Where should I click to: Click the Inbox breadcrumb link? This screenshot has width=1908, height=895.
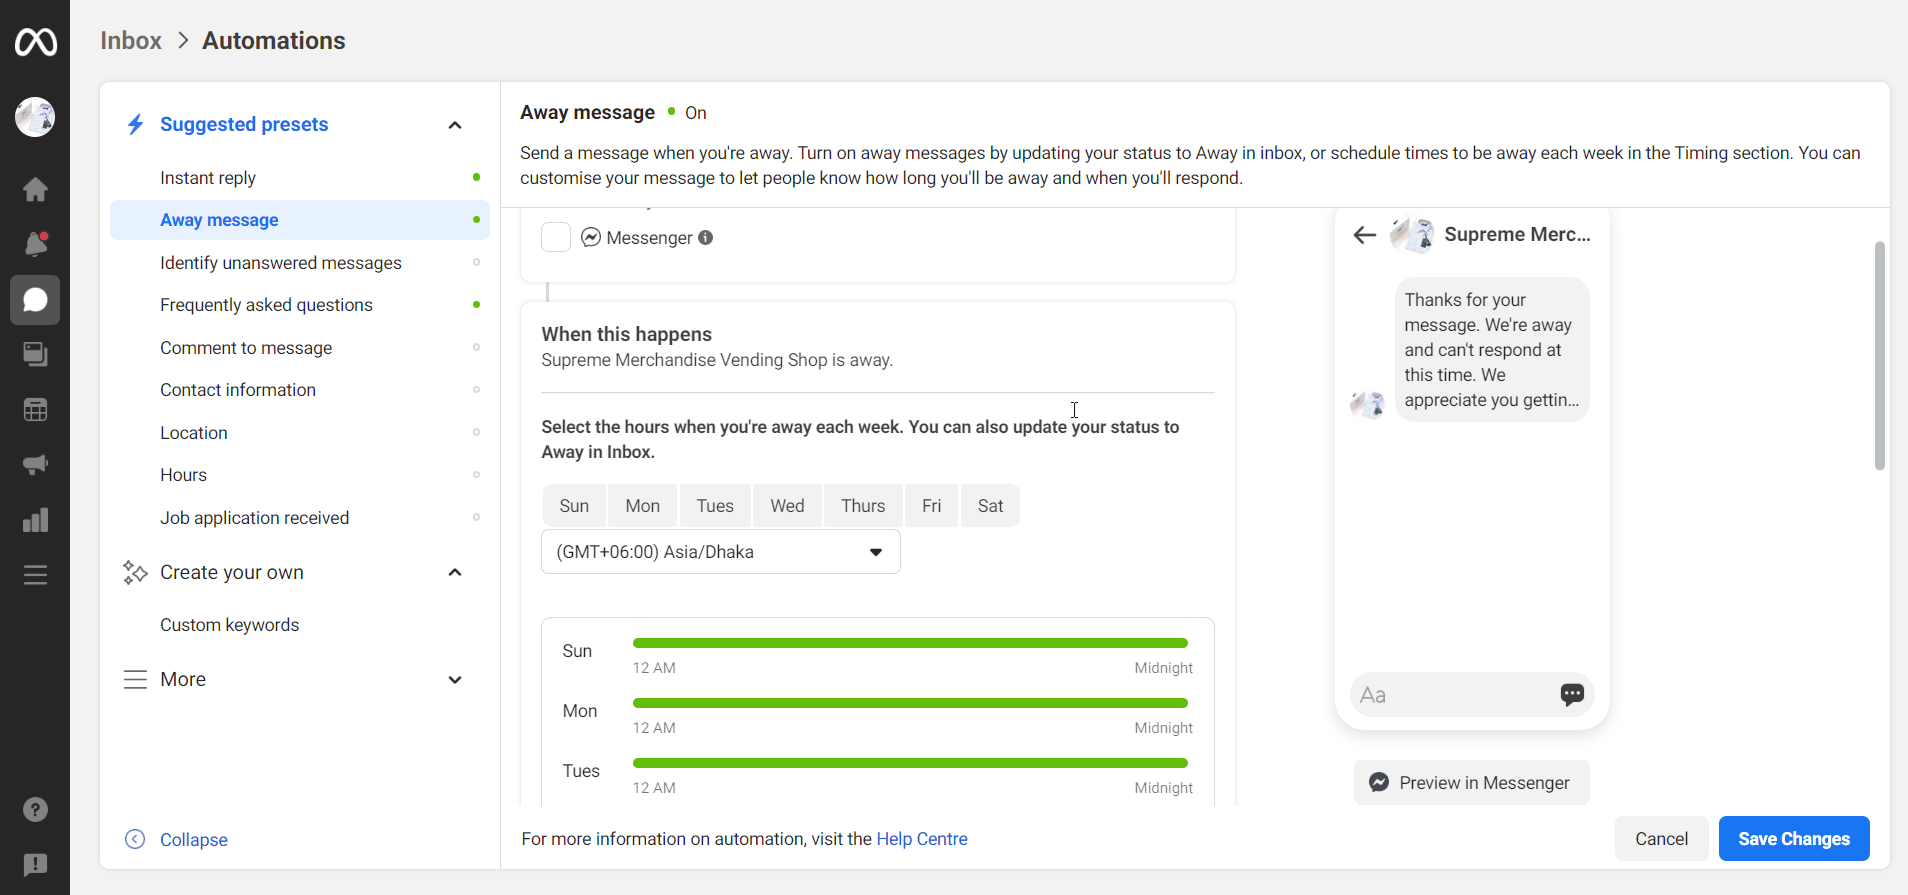[x=131, y=41]
